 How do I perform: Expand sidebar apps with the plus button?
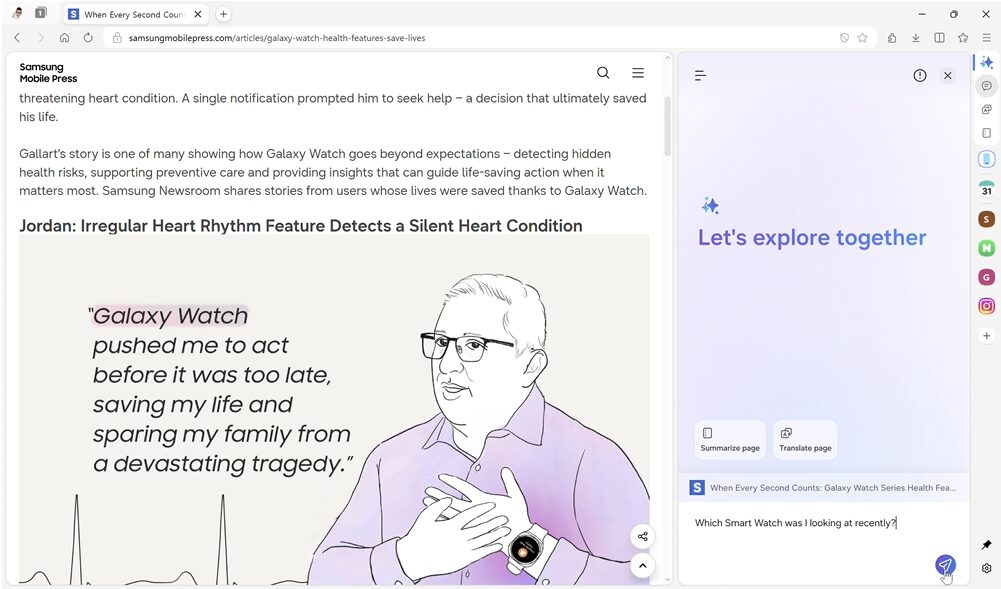coord(986,335)
